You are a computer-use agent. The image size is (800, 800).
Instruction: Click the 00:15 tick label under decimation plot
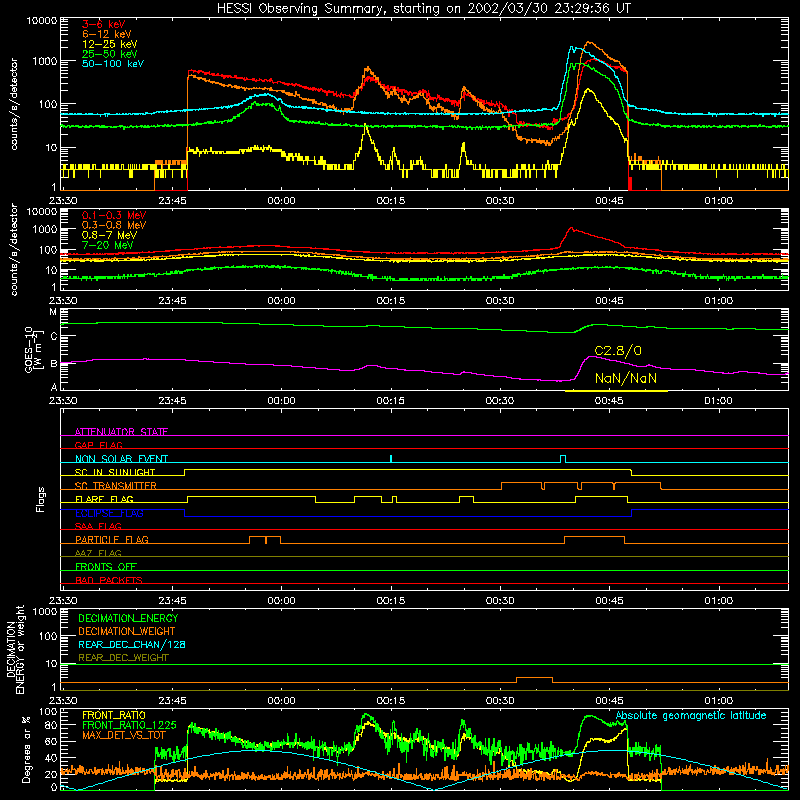pos(390,701)
